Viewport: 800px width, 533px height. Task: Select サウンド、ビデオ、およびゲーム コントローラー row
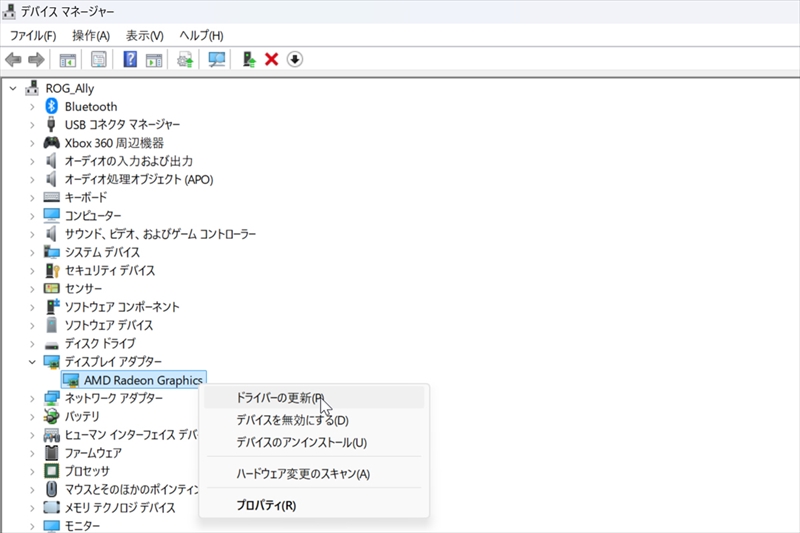point(160,234)
